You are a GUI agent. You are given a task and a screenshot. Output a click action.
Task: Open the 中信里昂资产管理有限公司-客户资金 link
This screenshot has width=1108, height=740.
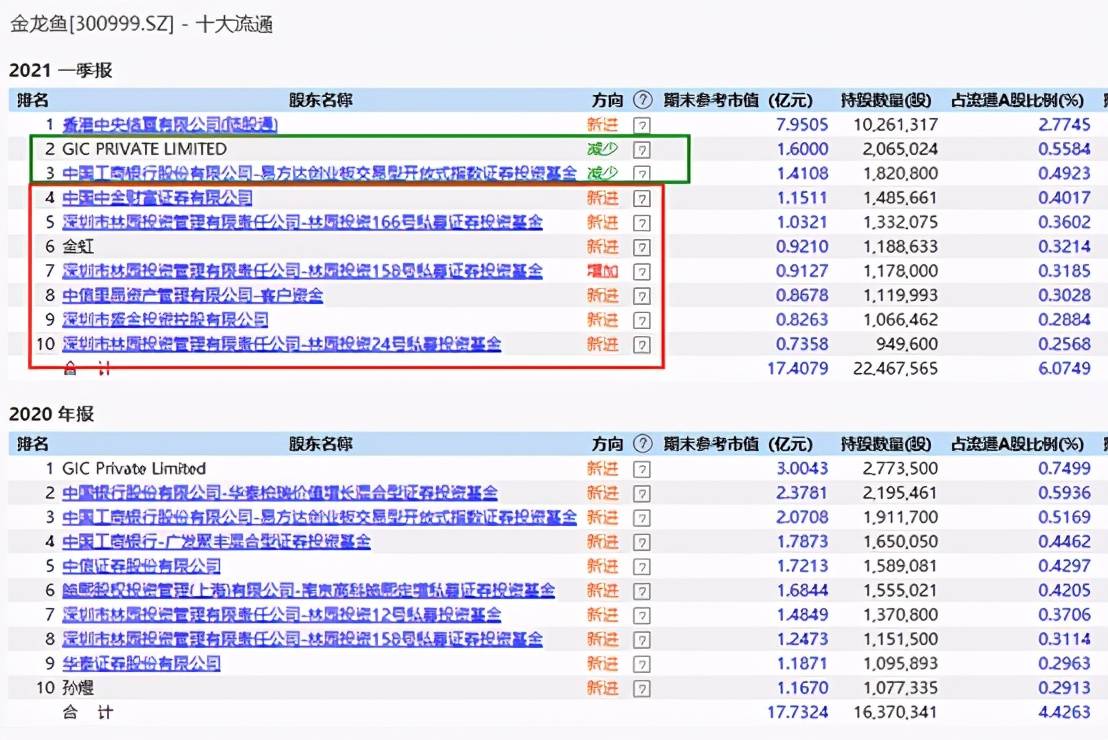[192, 295]
